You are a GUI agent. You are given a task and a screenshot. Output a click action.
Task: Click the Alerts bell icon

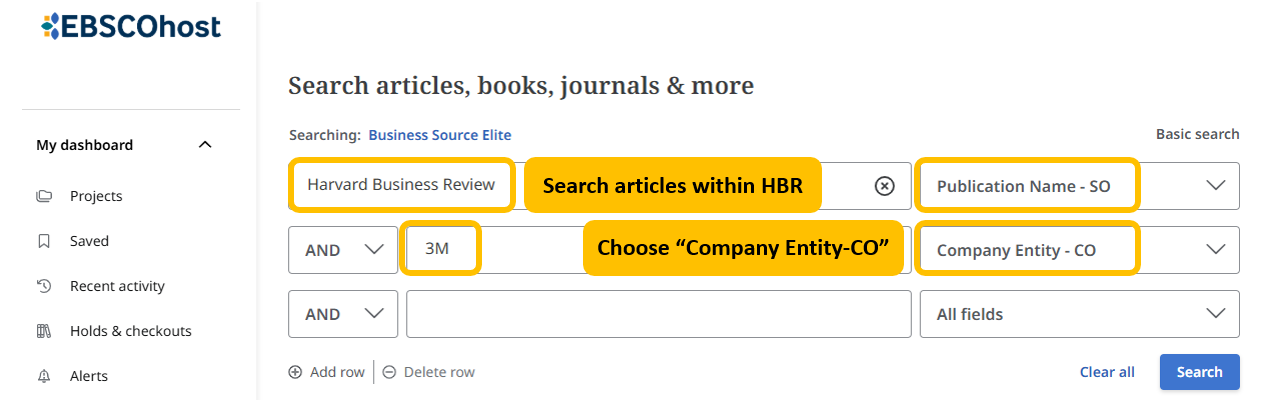click(44, 376)
